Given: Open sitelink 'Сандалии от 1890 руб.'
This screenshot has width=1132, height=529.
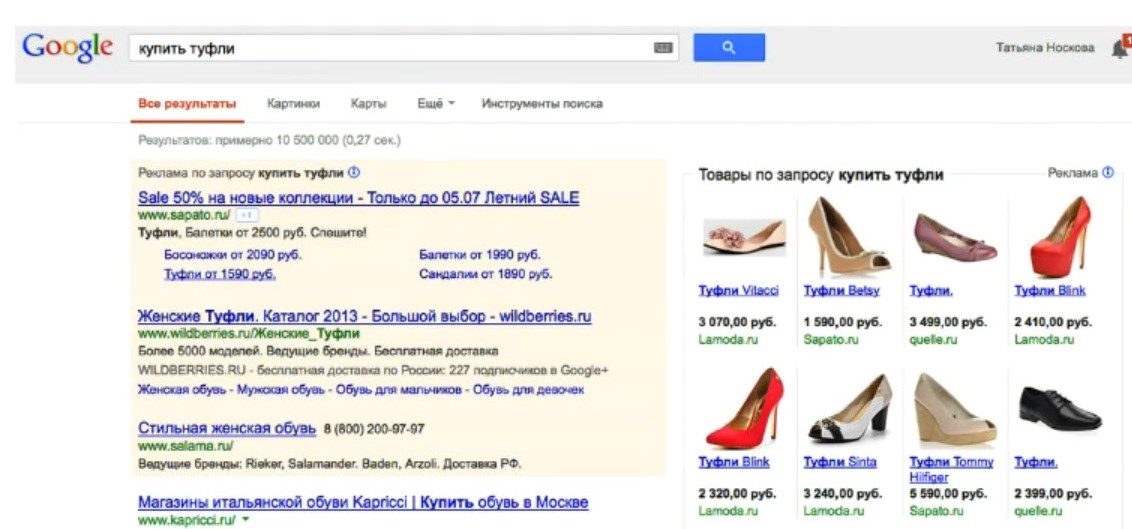Looking at the screenshot, I should point(485,274).
